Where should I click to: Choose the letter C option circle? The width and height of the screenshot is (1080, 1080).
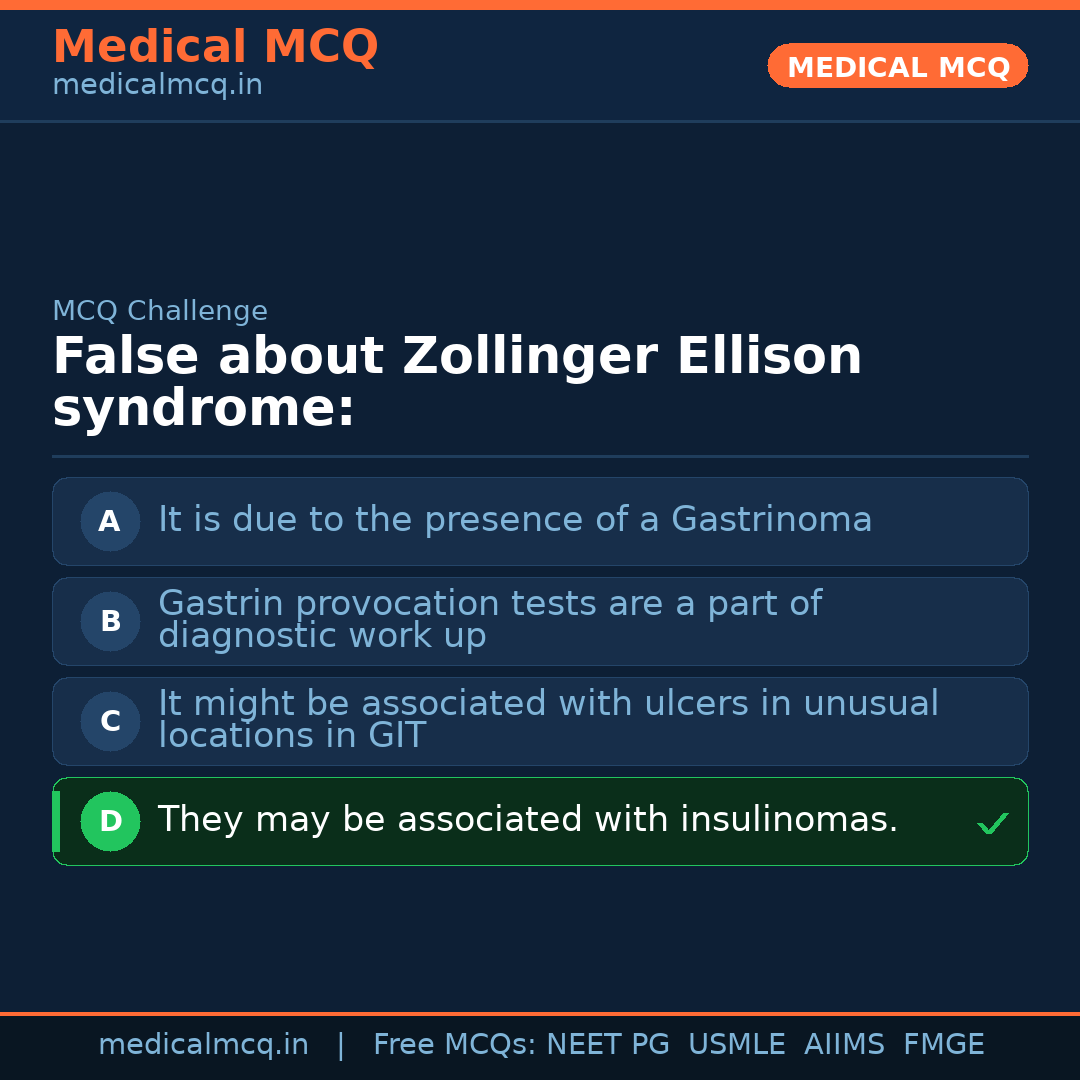[110, 721]
